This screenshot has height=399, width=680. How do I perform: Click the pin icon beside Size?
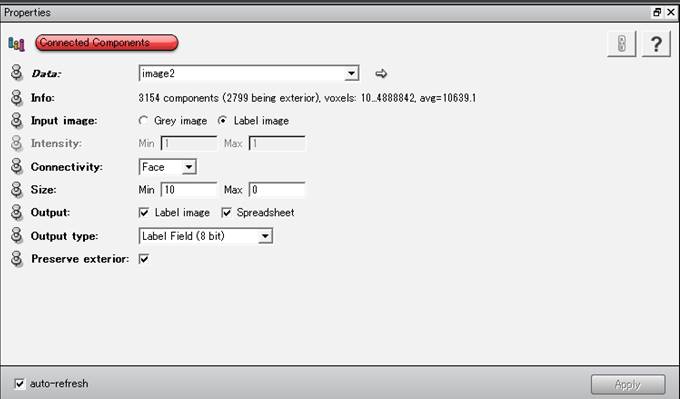(x=16, y=190)
